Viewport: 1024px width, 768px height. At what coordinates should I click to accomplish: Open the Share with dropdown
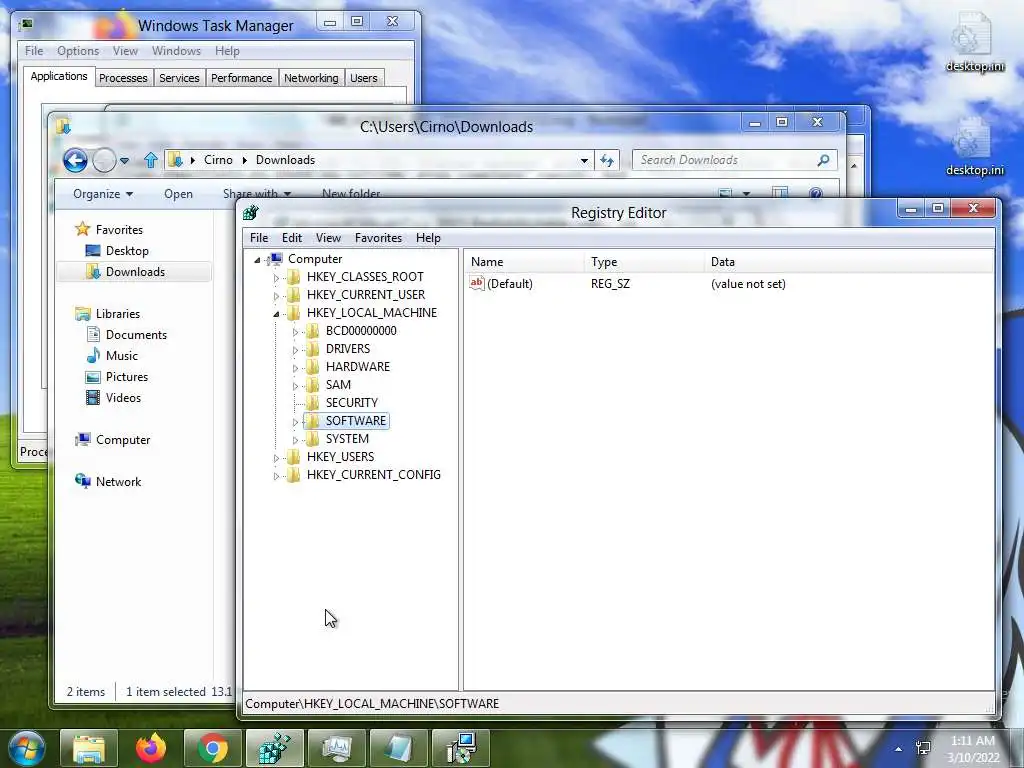tap(257, 194)
